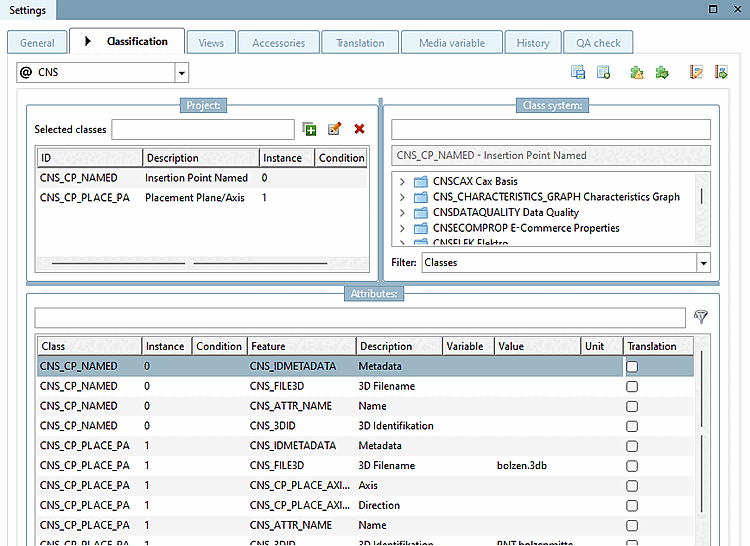The image size is (750, 546).
Task: Open the QA check tab
Action: click(x=598, y=43)
